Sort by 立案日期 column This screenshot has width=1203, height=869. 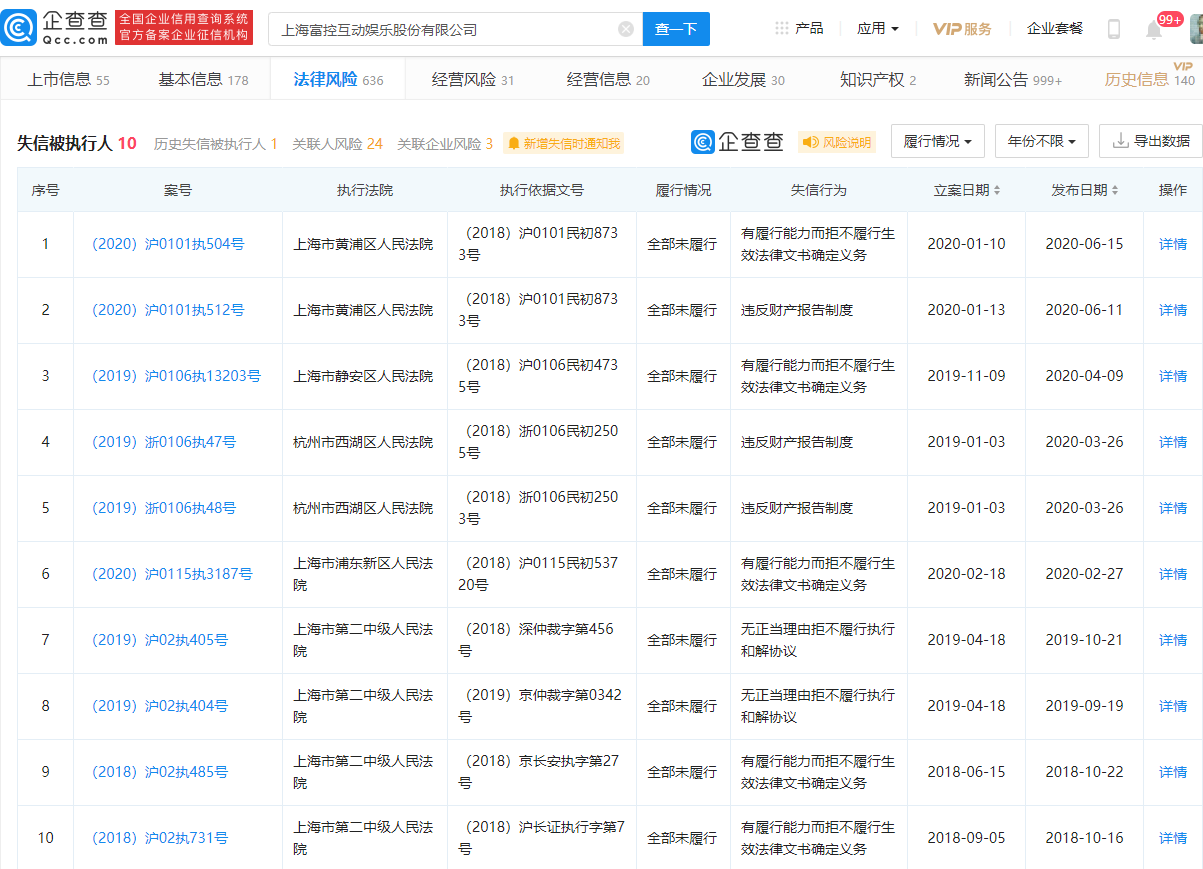966,190
